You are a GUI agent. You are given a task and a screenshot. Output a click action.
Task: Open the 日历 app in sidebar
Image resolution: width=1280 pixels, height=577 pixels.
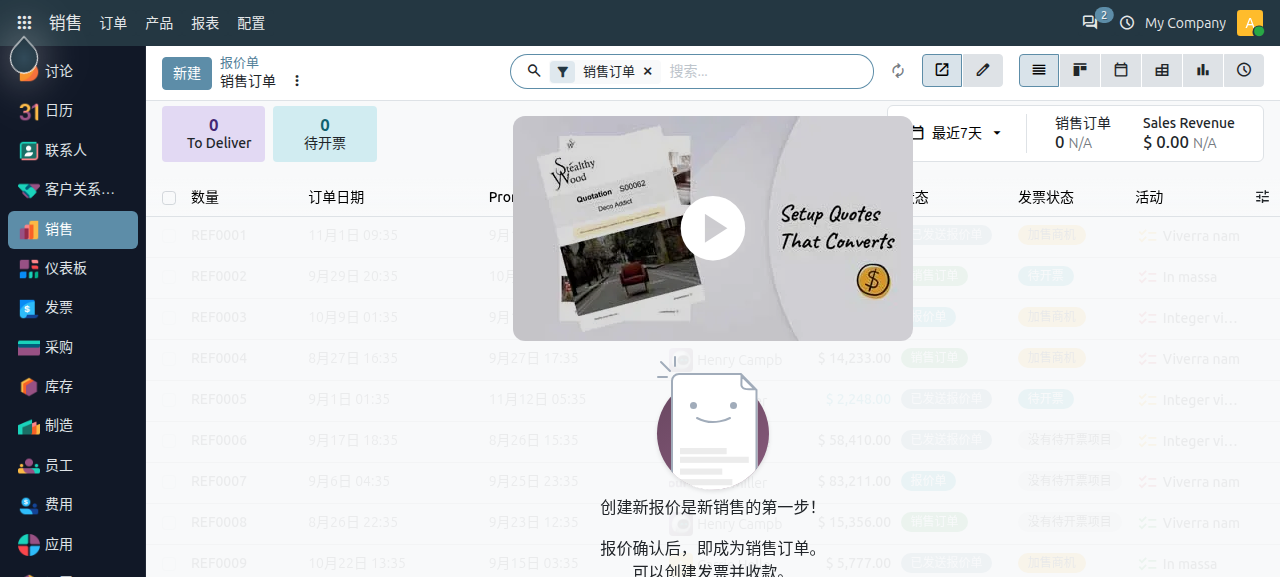73,111
